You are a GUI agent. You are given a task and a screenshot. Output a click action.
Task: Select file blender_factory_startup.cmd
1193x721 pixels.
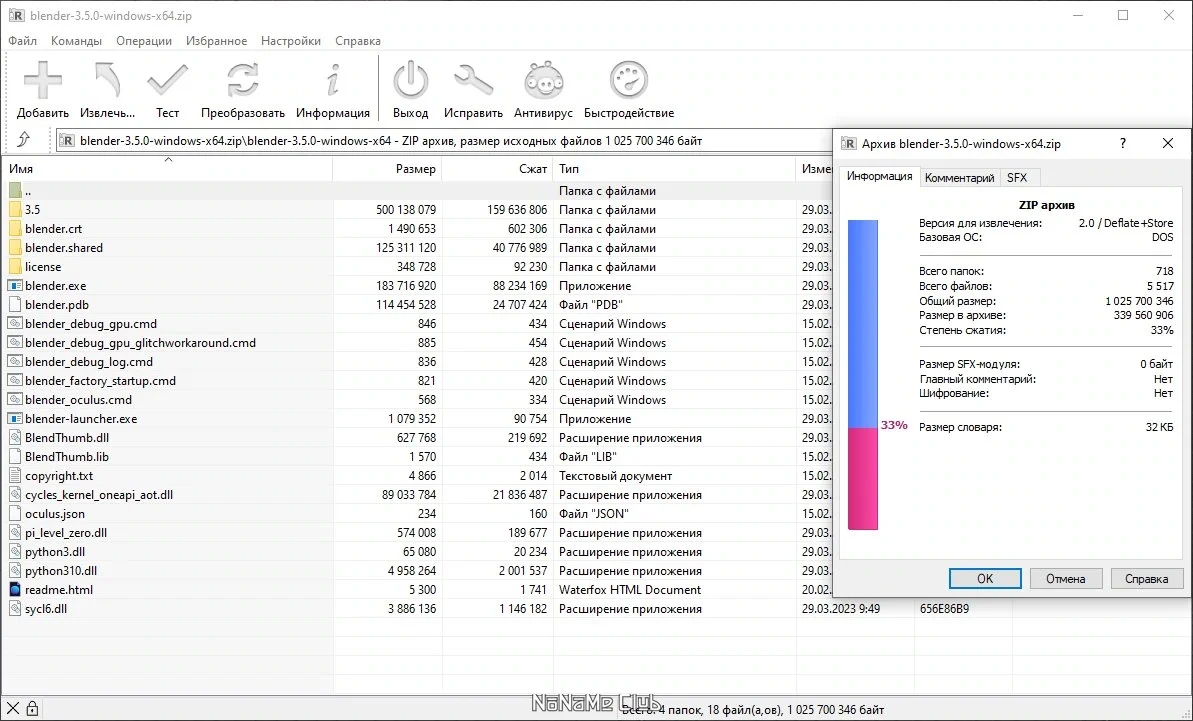(100, 381)
